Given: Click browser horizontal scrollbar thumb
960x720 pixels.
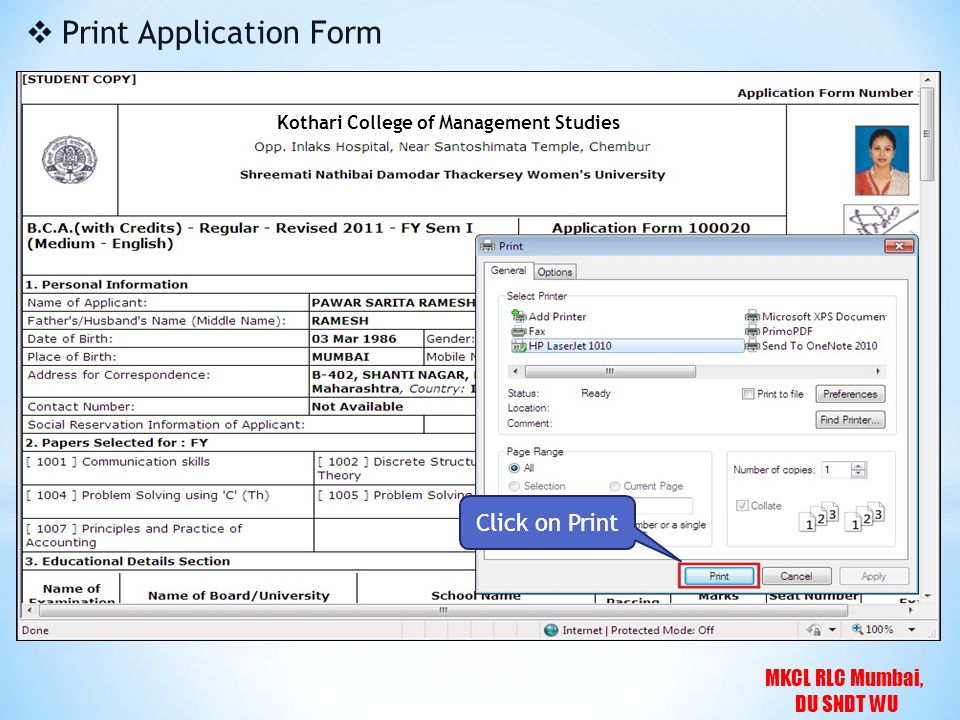Looking at the screenshot, I should 443,610.
